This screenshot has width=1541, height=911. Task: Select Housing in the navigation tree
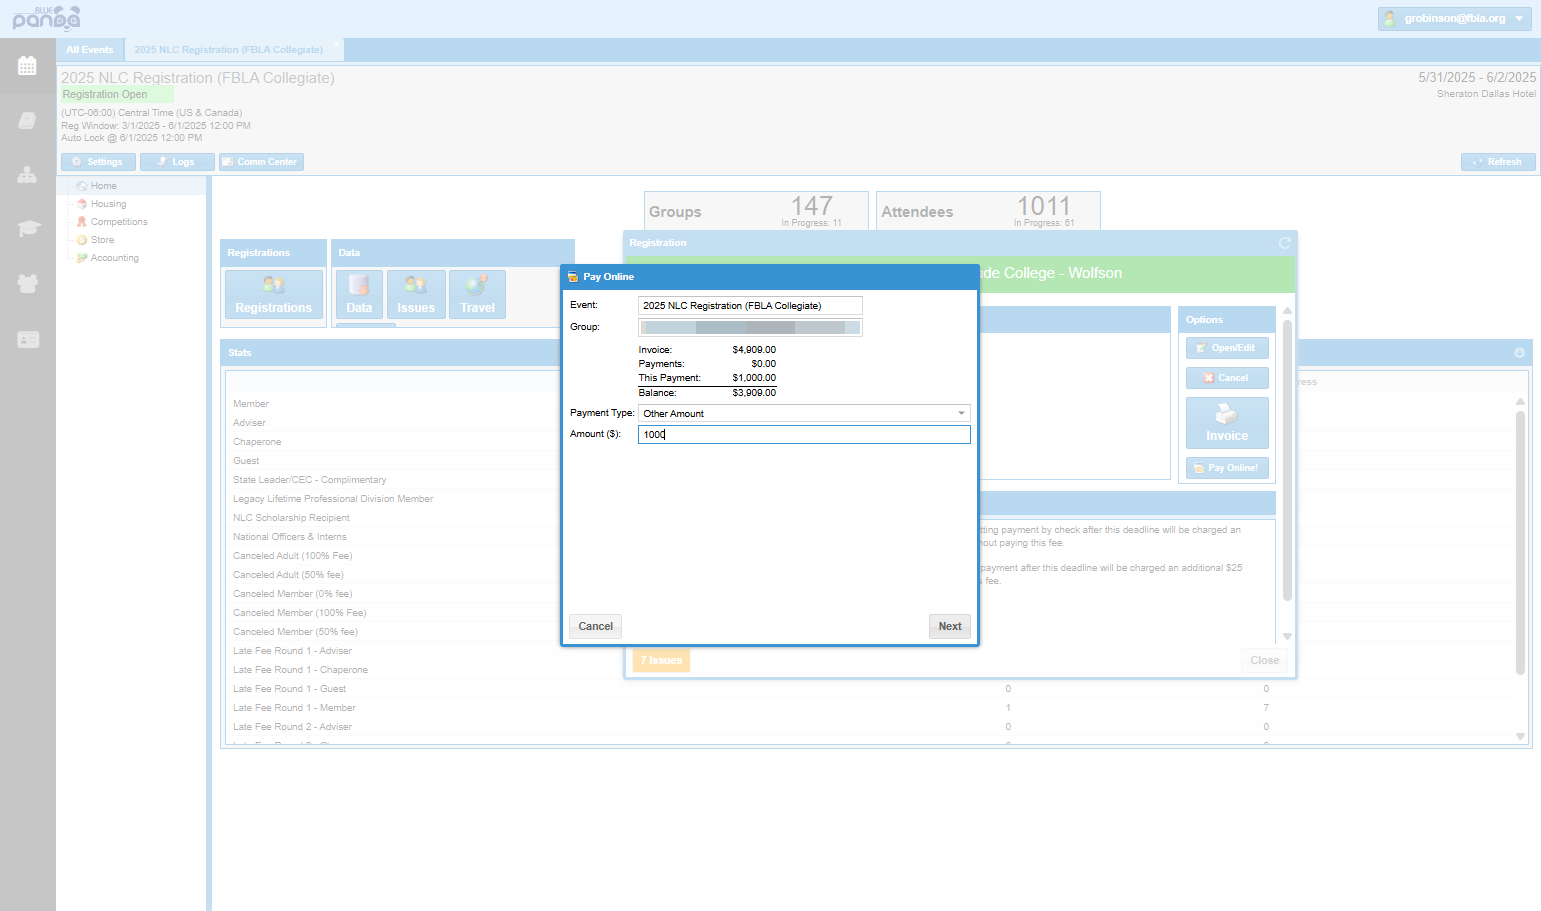point(108,204)
